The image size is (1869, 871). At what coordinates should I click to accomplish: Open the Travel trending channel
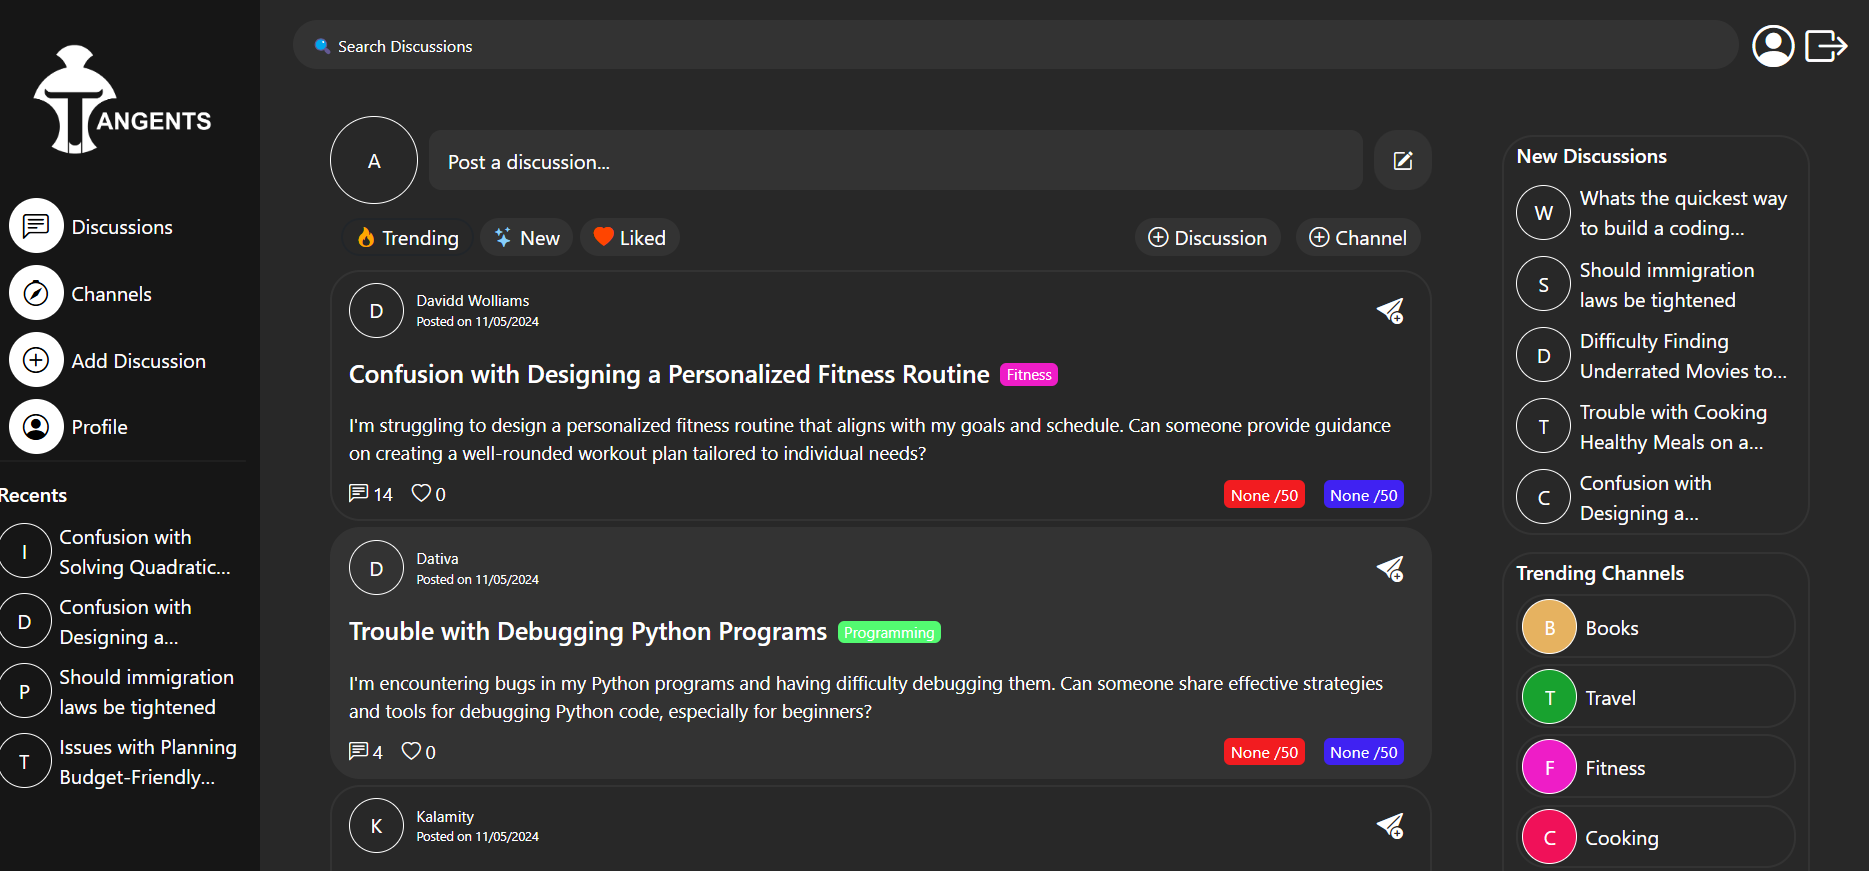point(1656,697)
